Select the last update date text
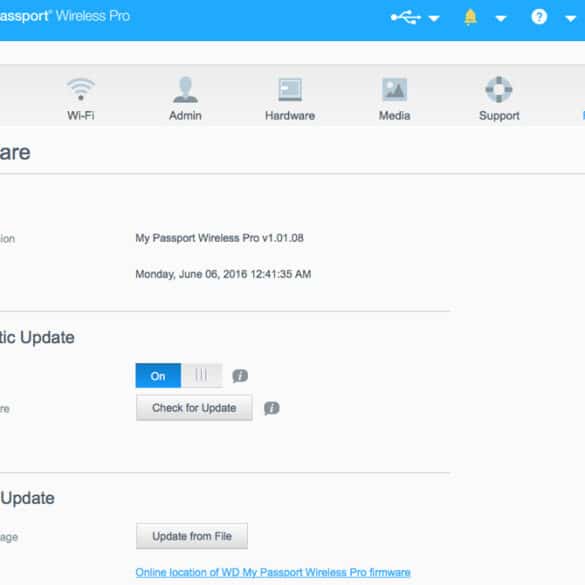 (x=223, y=274)
